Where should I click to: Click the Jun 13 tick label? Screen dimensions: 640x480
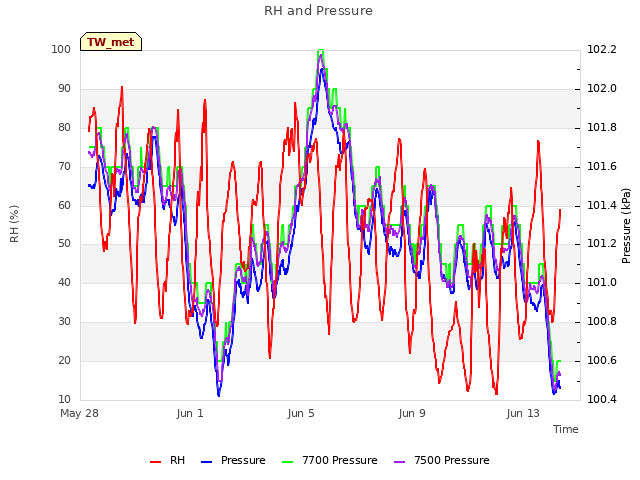click(523, 413)
